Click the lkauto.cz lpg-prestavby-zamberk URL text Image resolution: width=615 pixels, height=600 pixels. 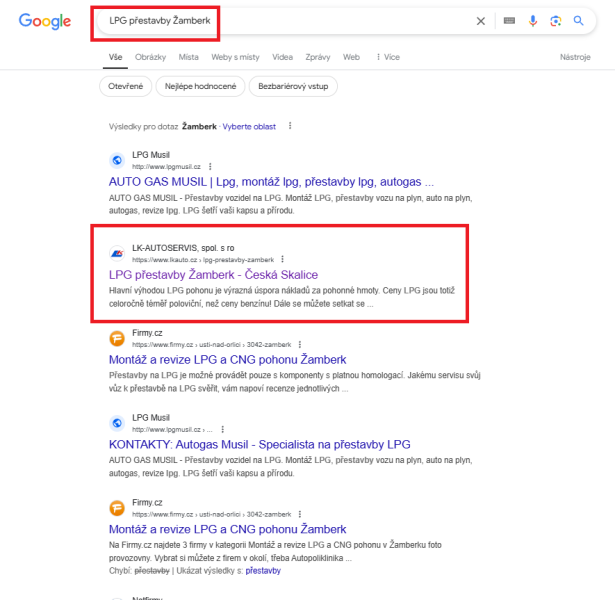tap(203, 260)
